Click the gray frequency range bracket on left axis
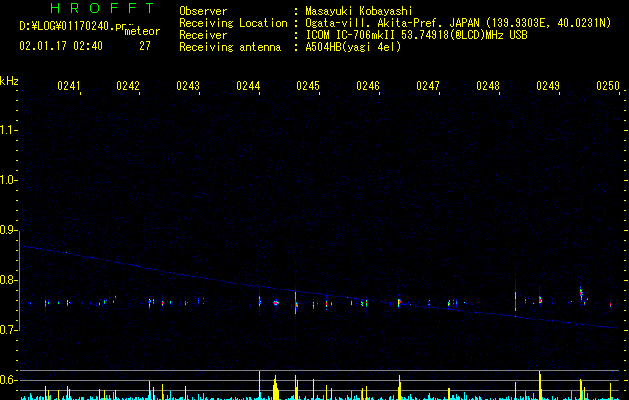The height and width of the screenshot is (400, 629). [x=20, y=280]
